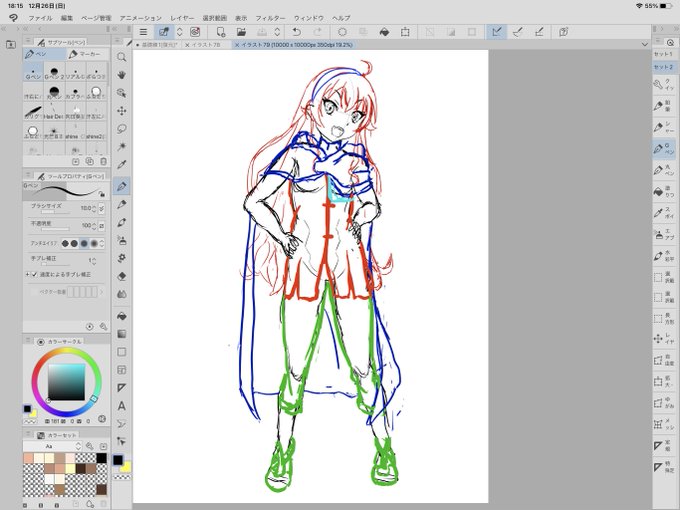Screen dimensions: 680x510
Task: Open the アニメーション menu
Action: pos(141,18)
